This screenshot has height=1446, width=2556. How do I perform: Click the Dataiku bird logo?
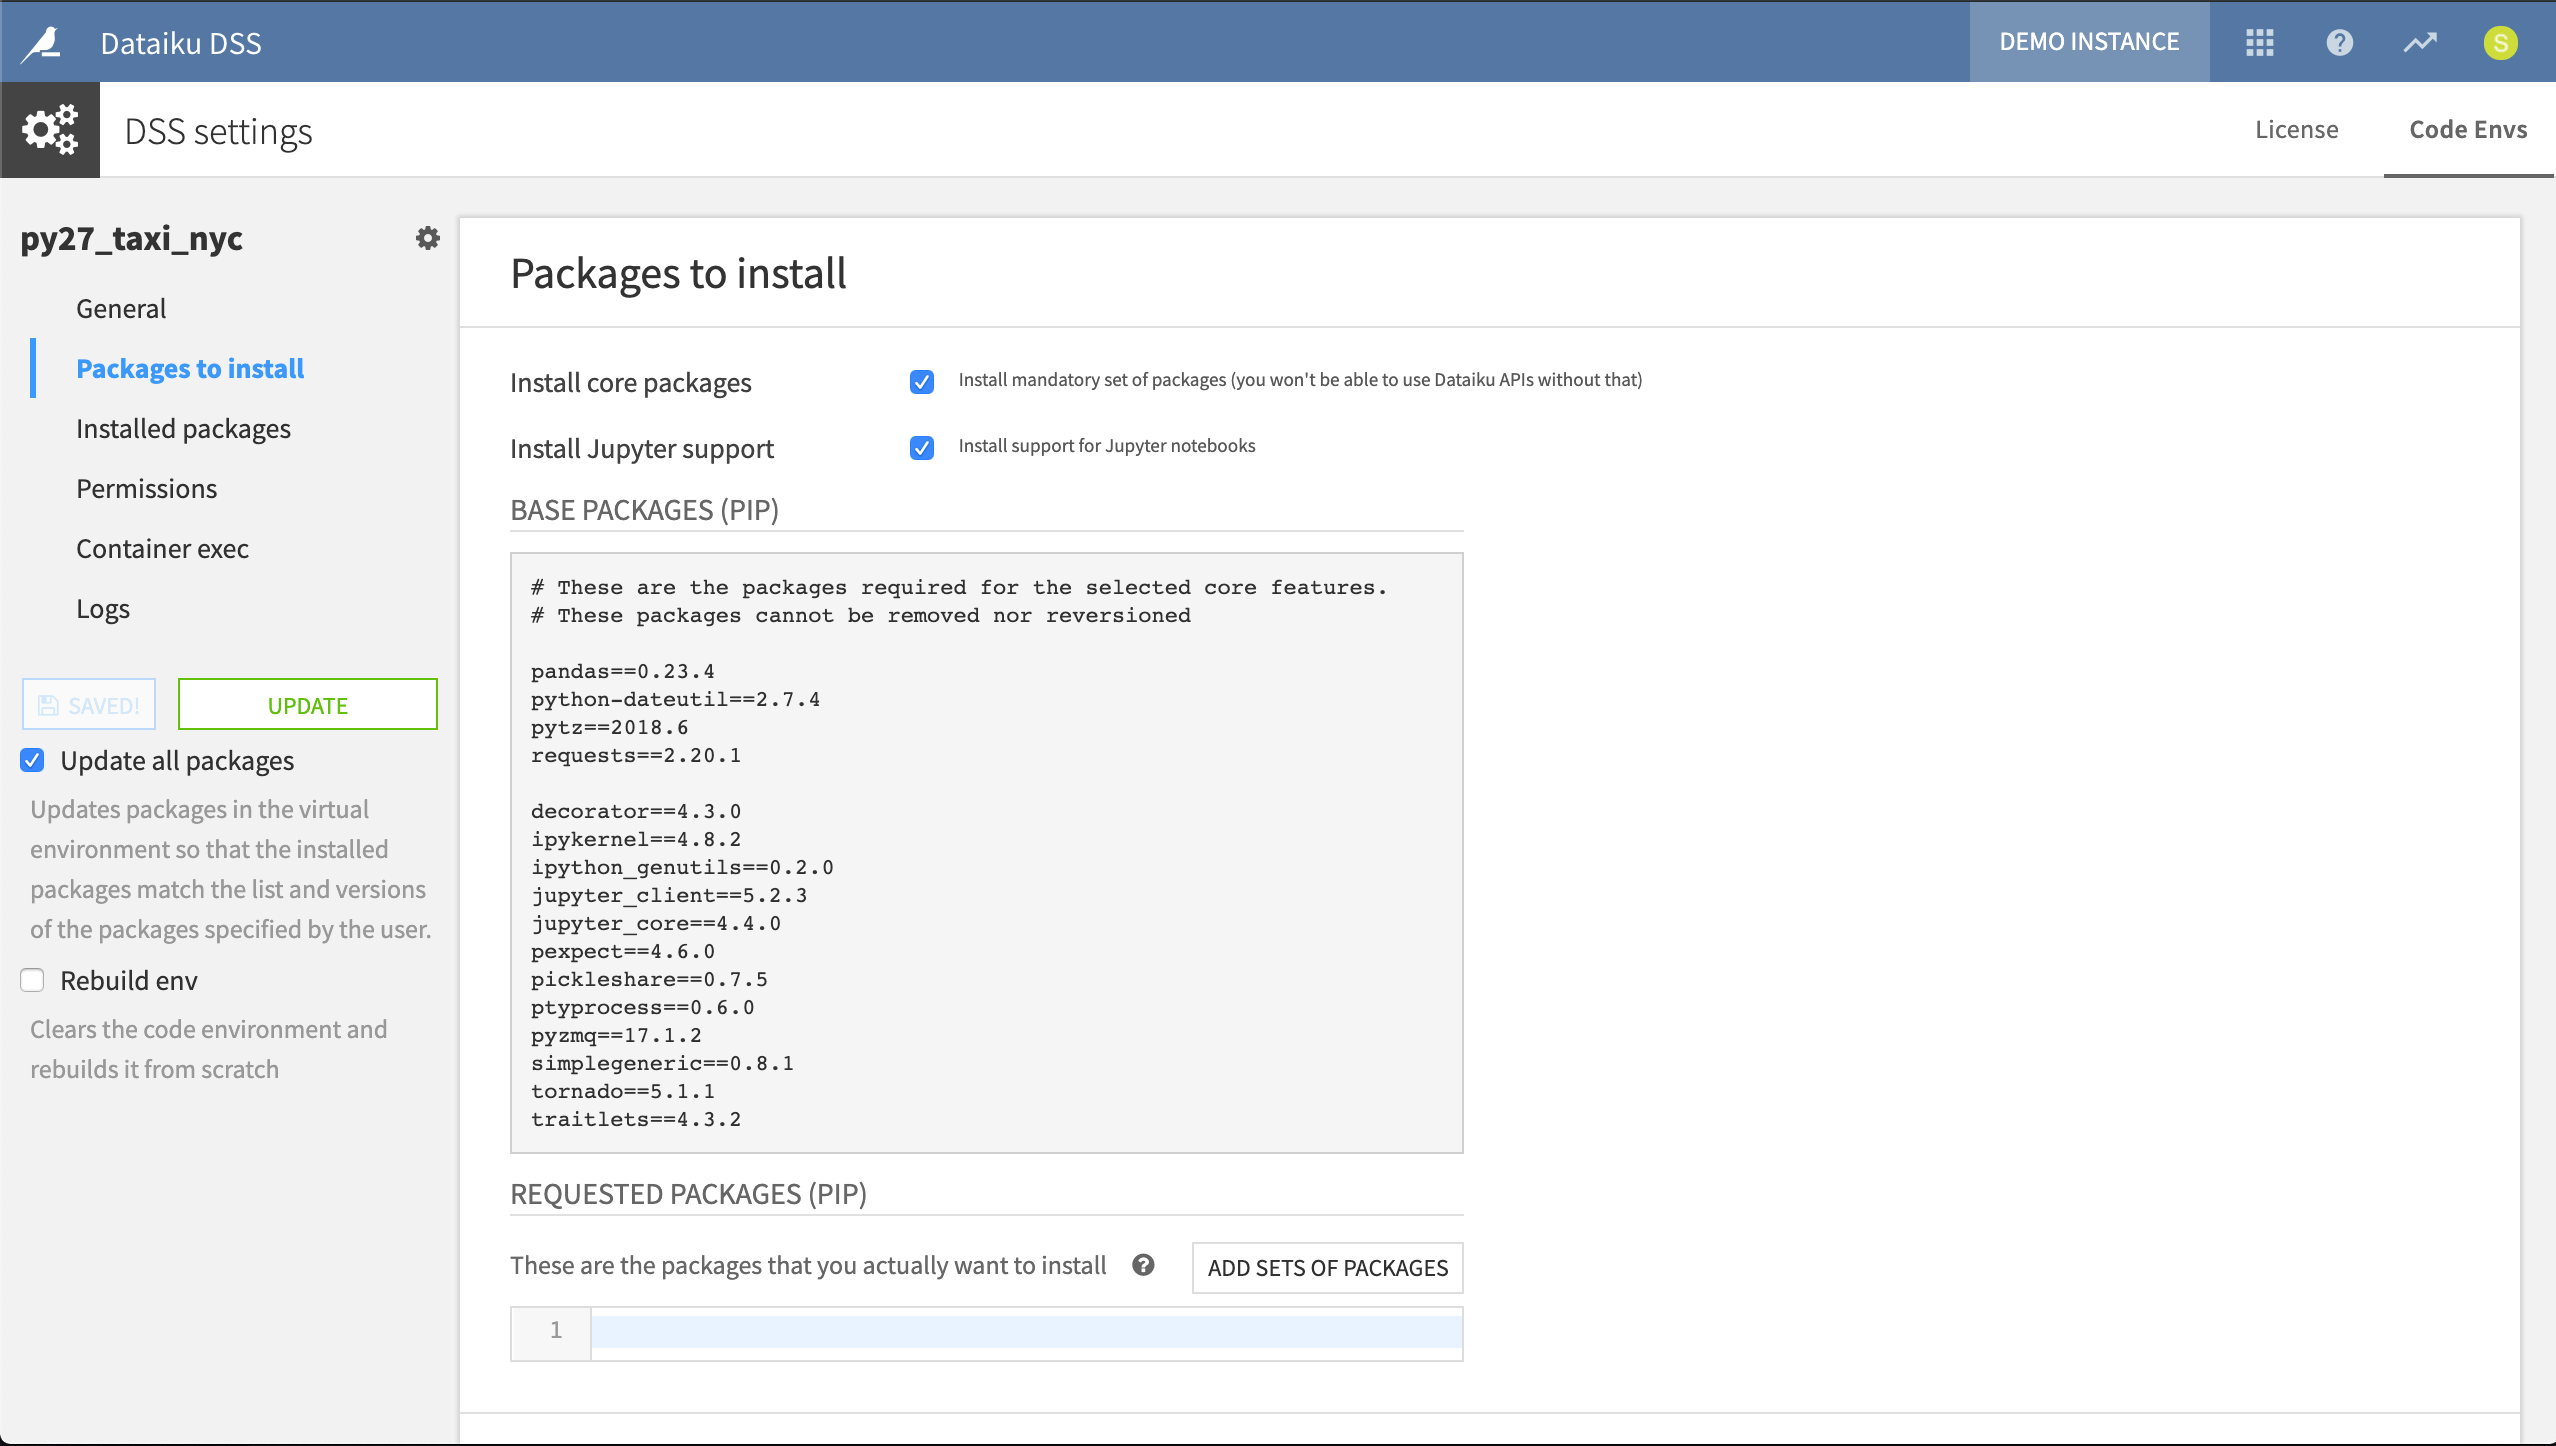pos(42,43)
